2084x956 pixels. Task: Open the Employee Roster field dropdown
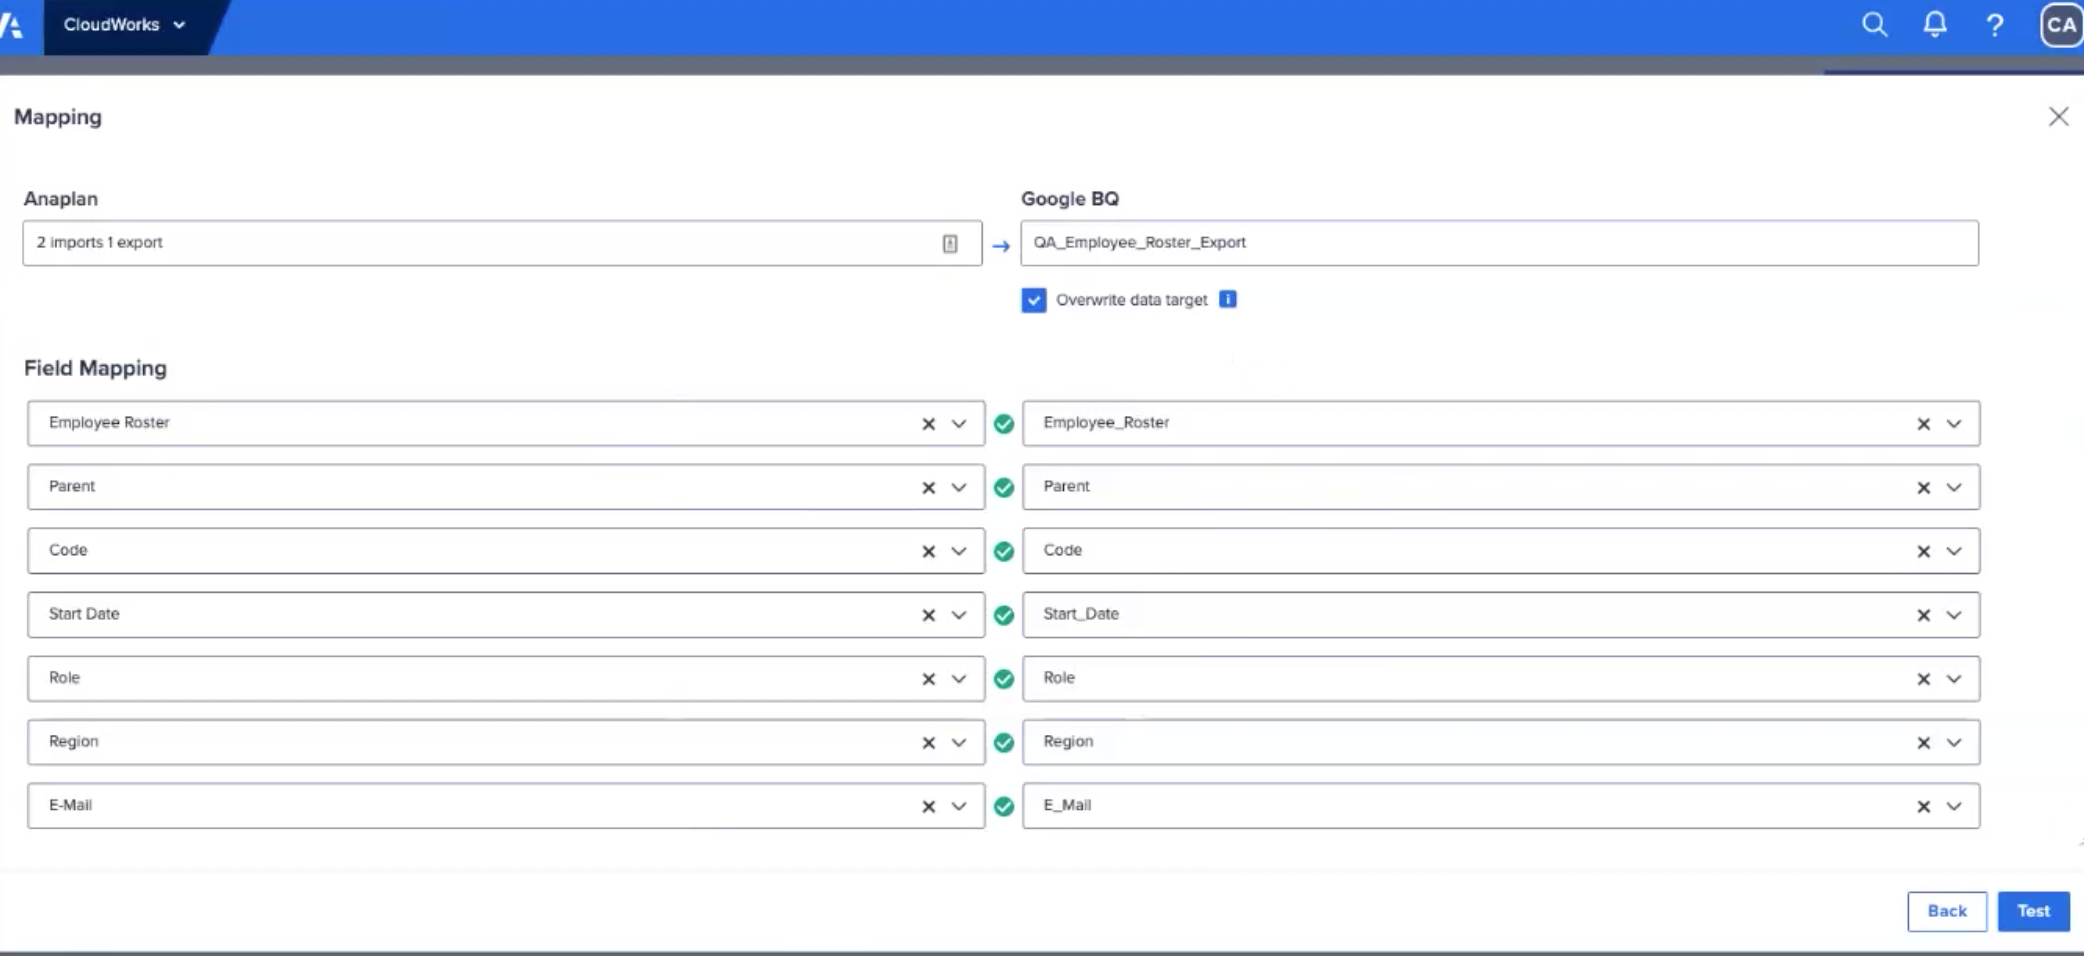pos(958,424)
